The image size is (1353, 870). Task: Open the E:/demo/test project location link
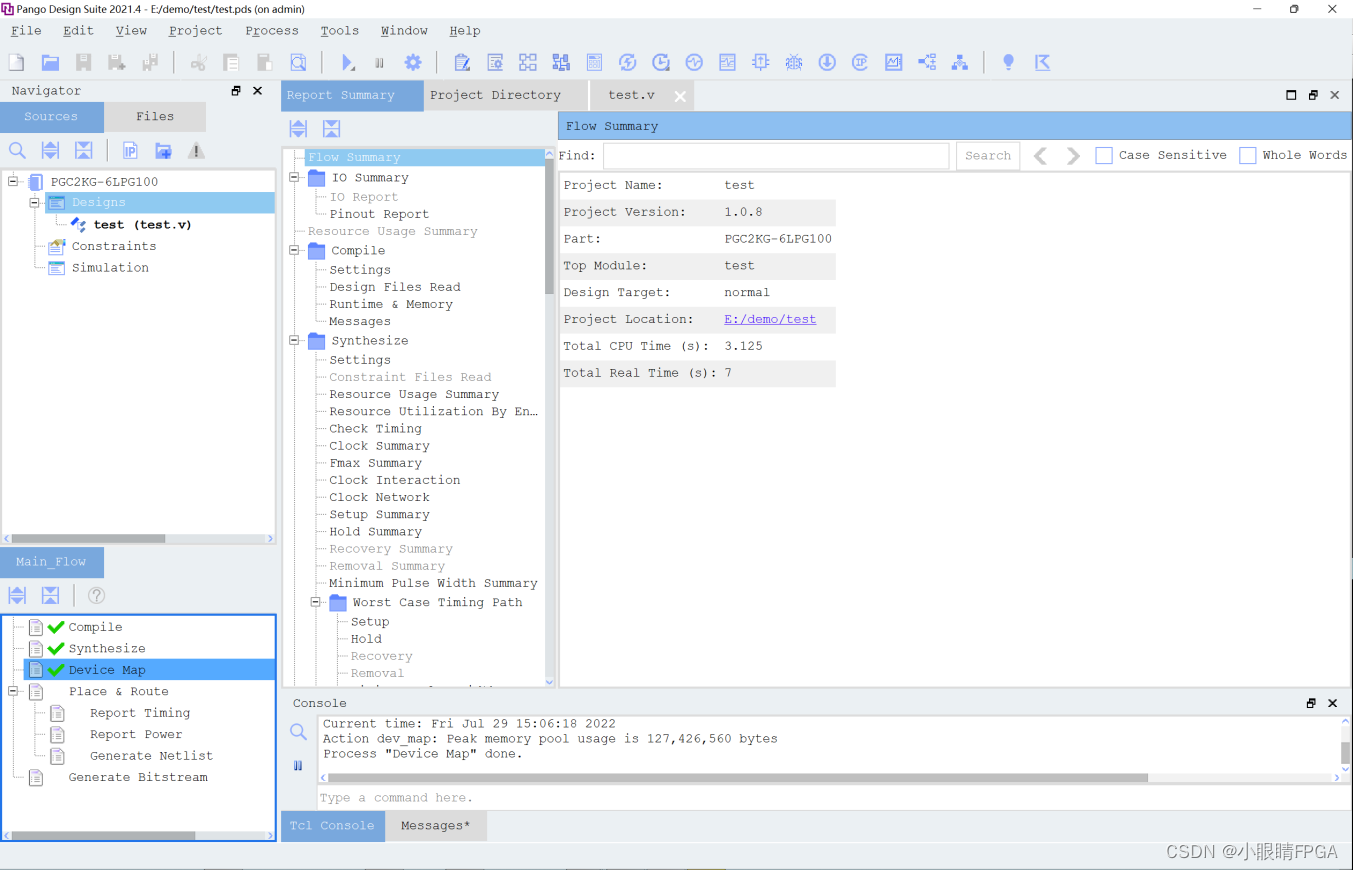tap(770, 320)
